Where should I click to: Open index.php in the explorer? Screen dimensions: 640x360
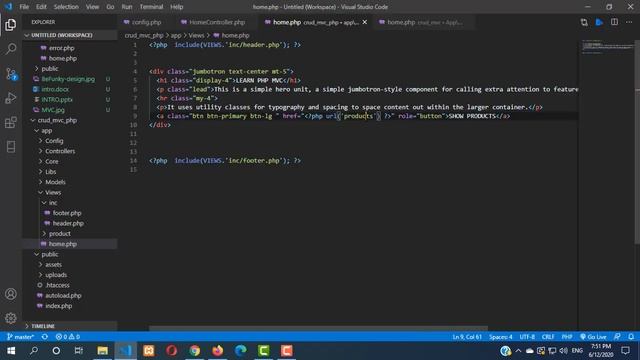[x=58, y=306]
